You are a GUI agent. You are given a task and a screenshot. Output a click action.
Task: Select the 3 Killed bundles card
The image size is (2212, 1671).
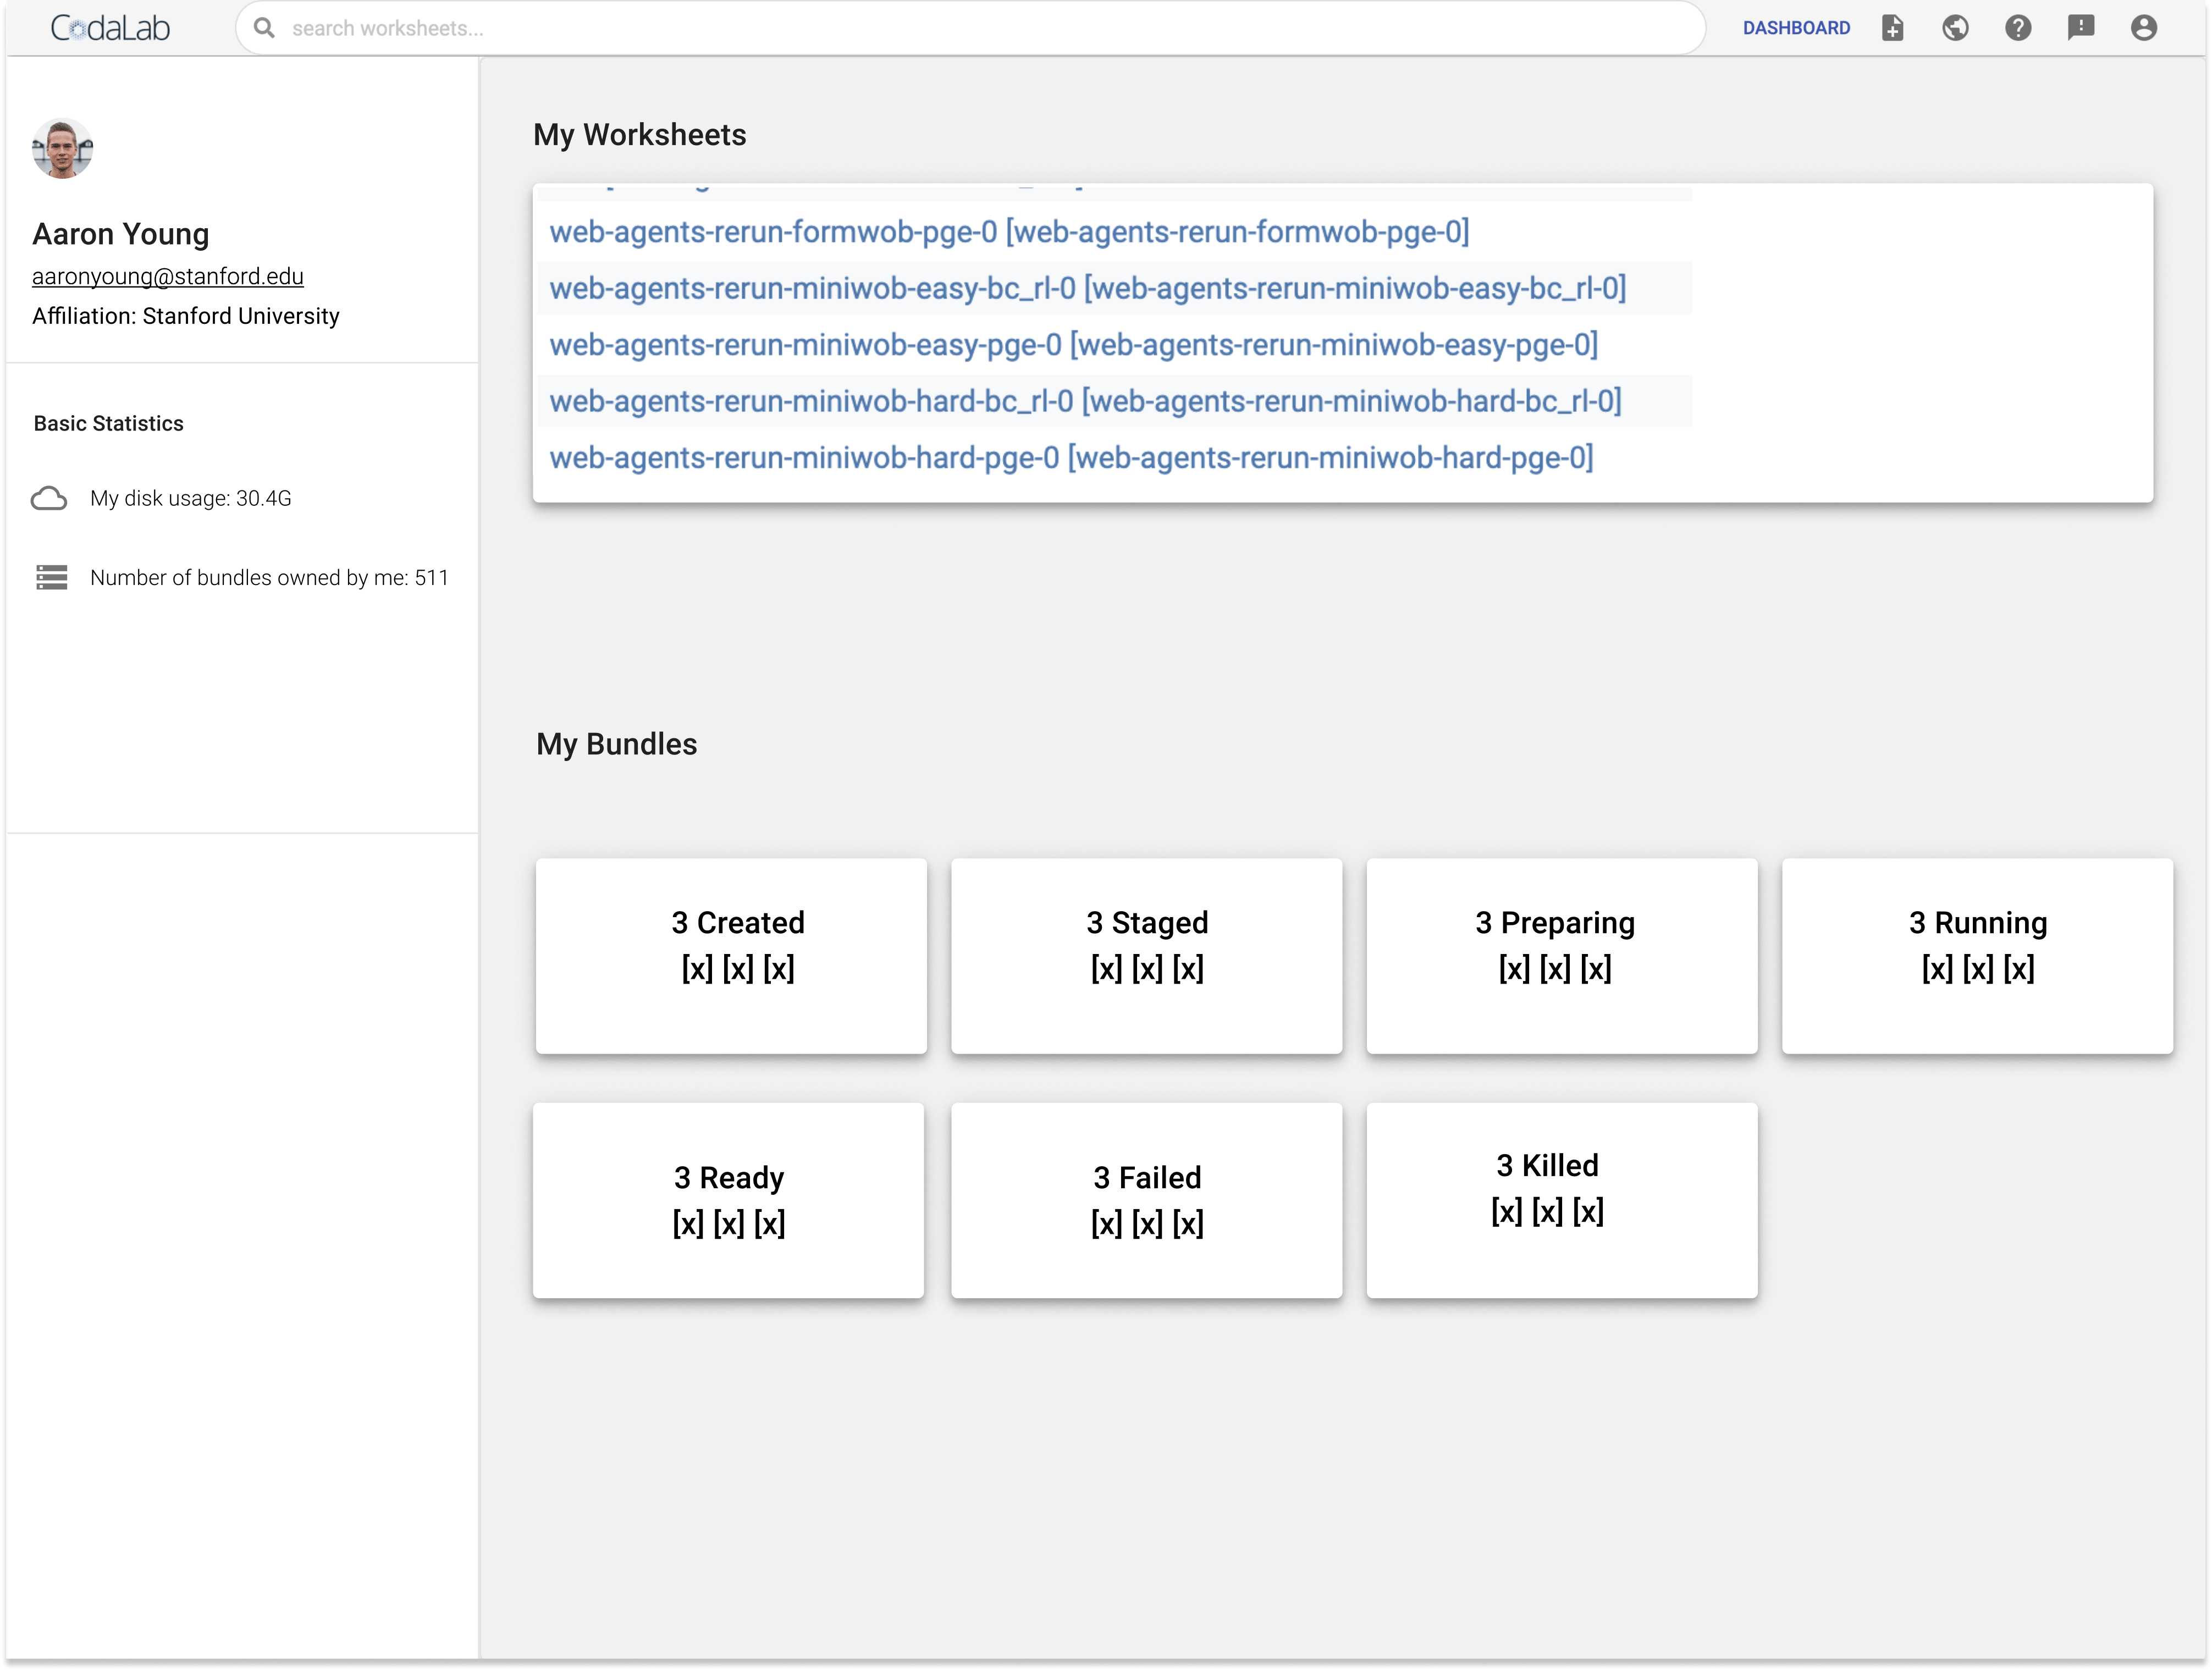pos(1561,1200)
